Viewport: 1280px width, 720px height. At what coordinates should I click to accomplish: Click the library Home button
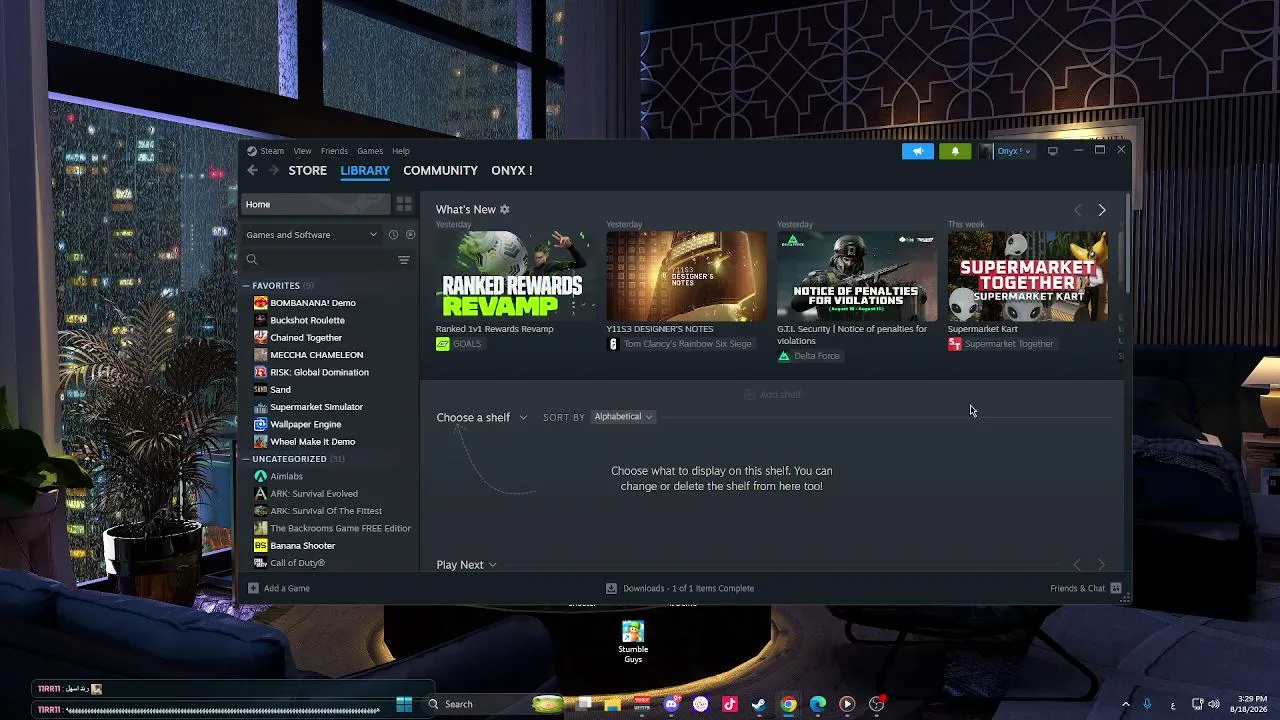tap(316, 204)
